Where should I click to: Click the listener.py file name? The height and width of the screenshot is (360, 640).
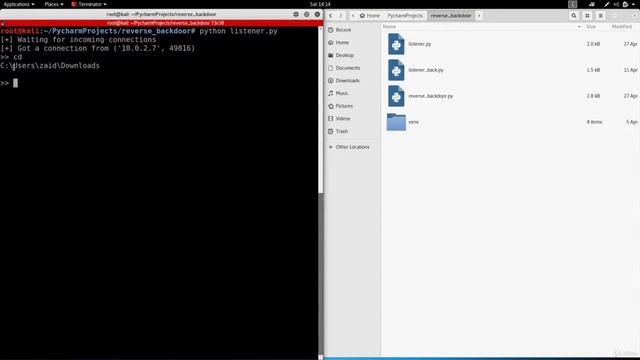[x=420, y=44]
